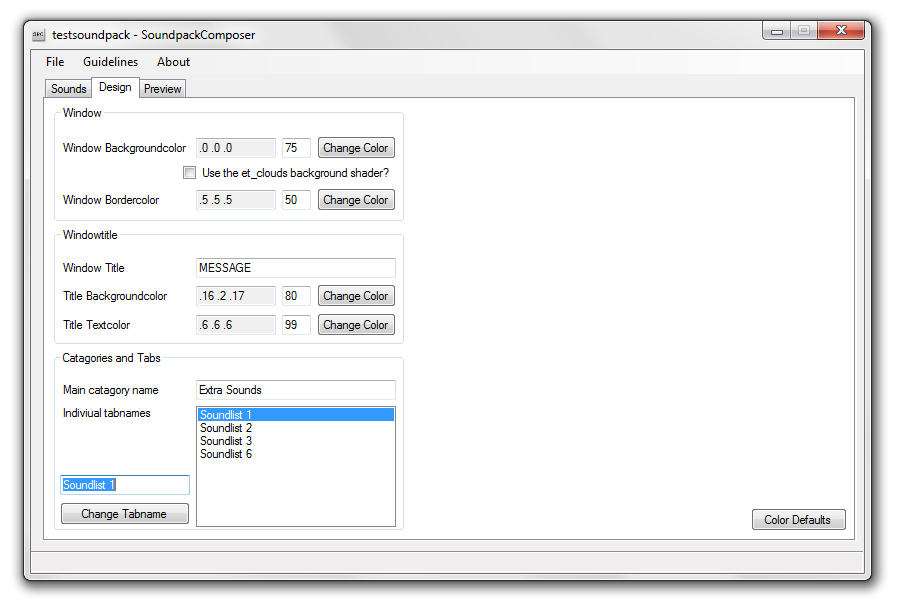The width and height of the screenshot is (900, 600).
Task: Click the Title Textcolor opacity field showing 99
Action: point(296,325)
